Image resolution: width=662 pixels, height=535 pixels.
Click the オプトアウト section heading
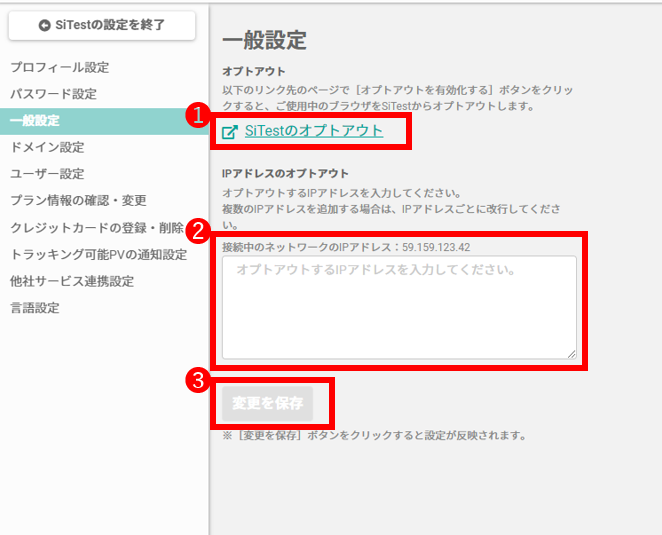pyautogui.click(x=254, y=71)
